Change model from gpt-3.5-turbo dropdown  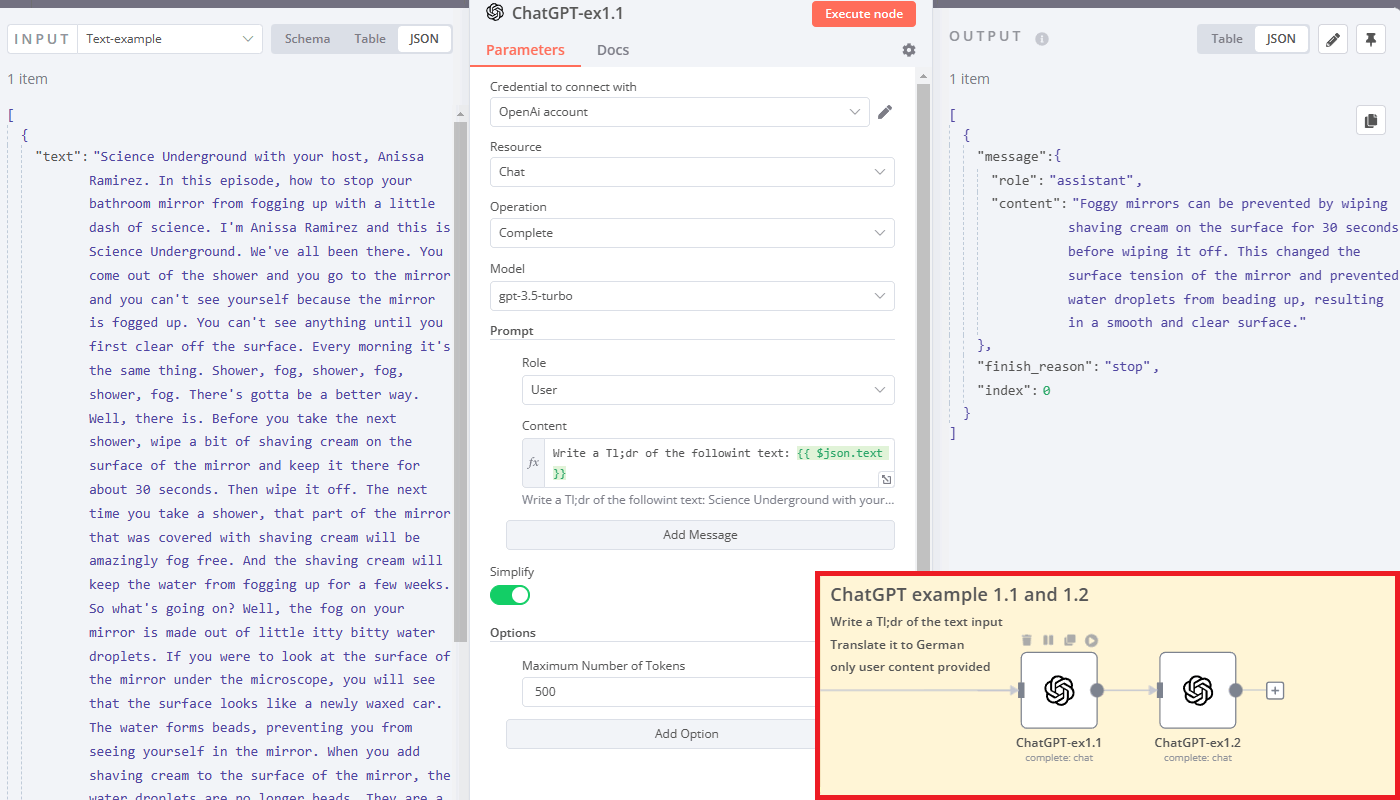click(692, 296)
